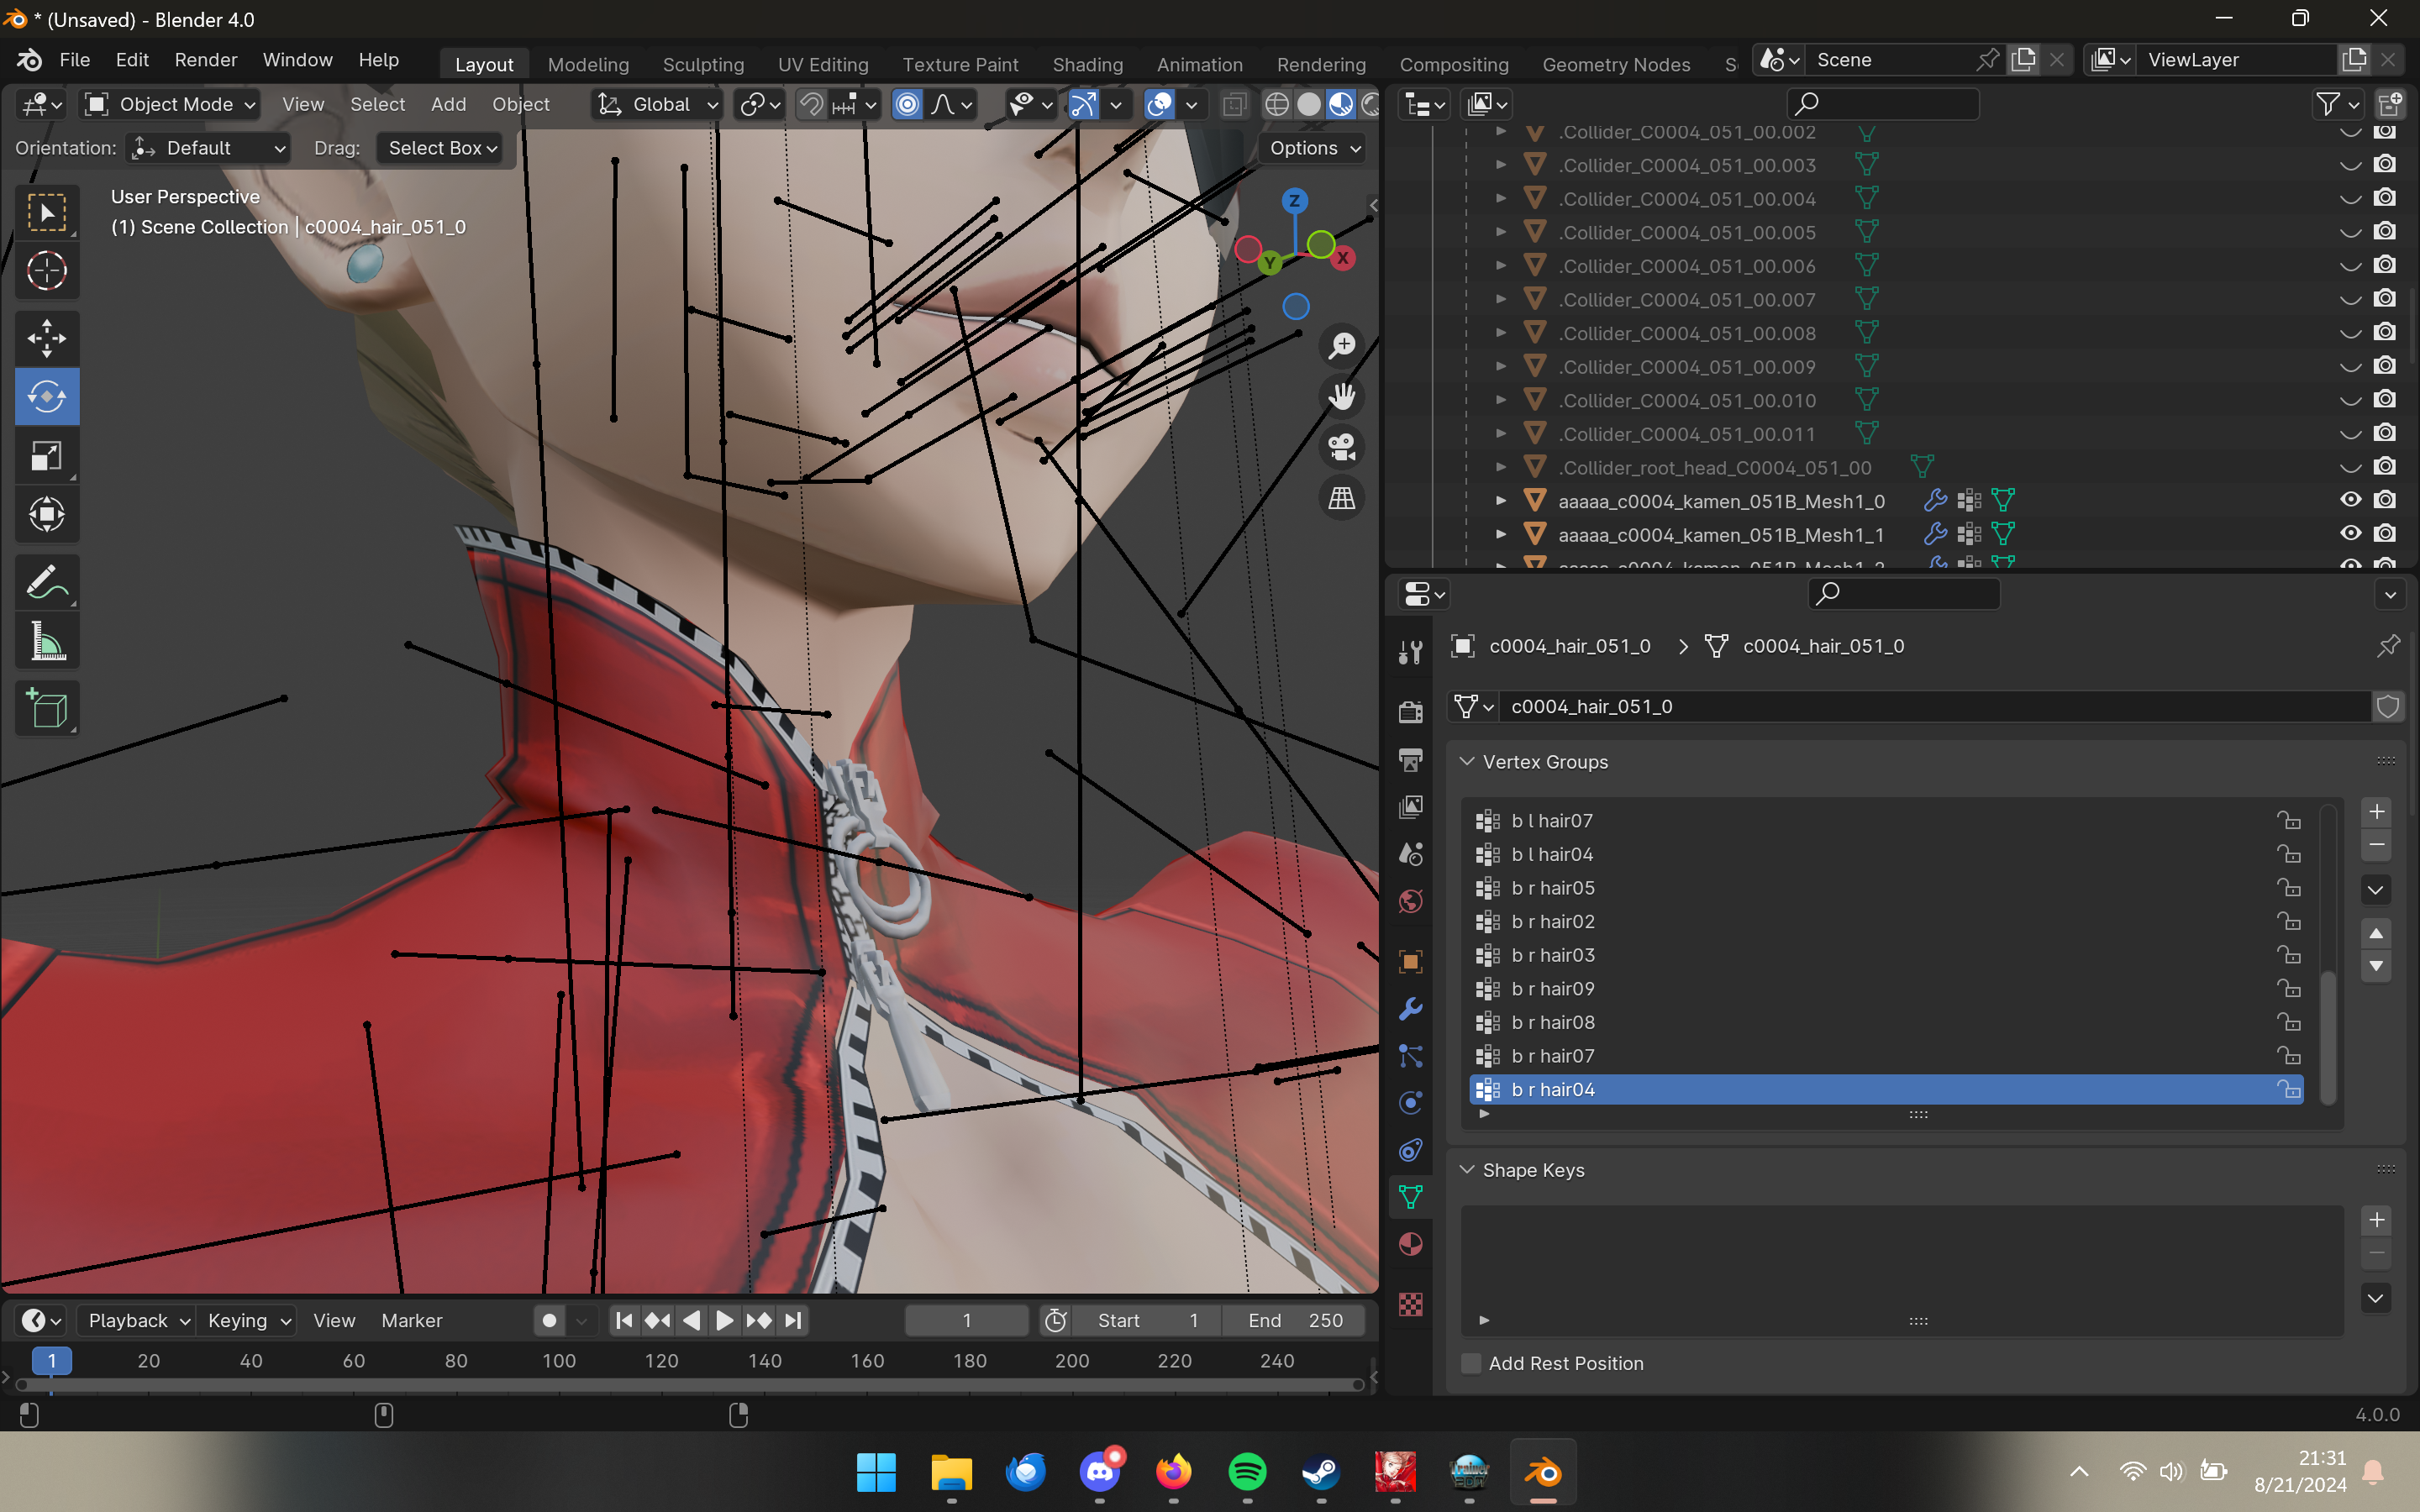Toggle lock on b r hair04 group
Viewport: 2420px width, 1512px height.
(x=2288, y=1089)
